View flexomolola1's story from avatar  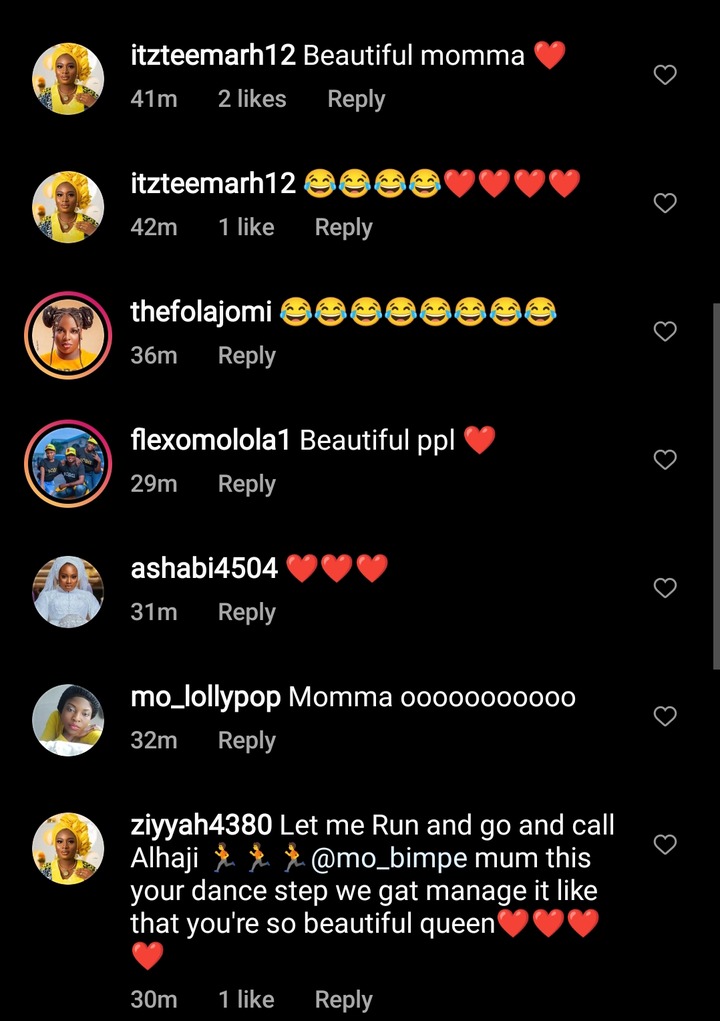[x=68, y=465]
